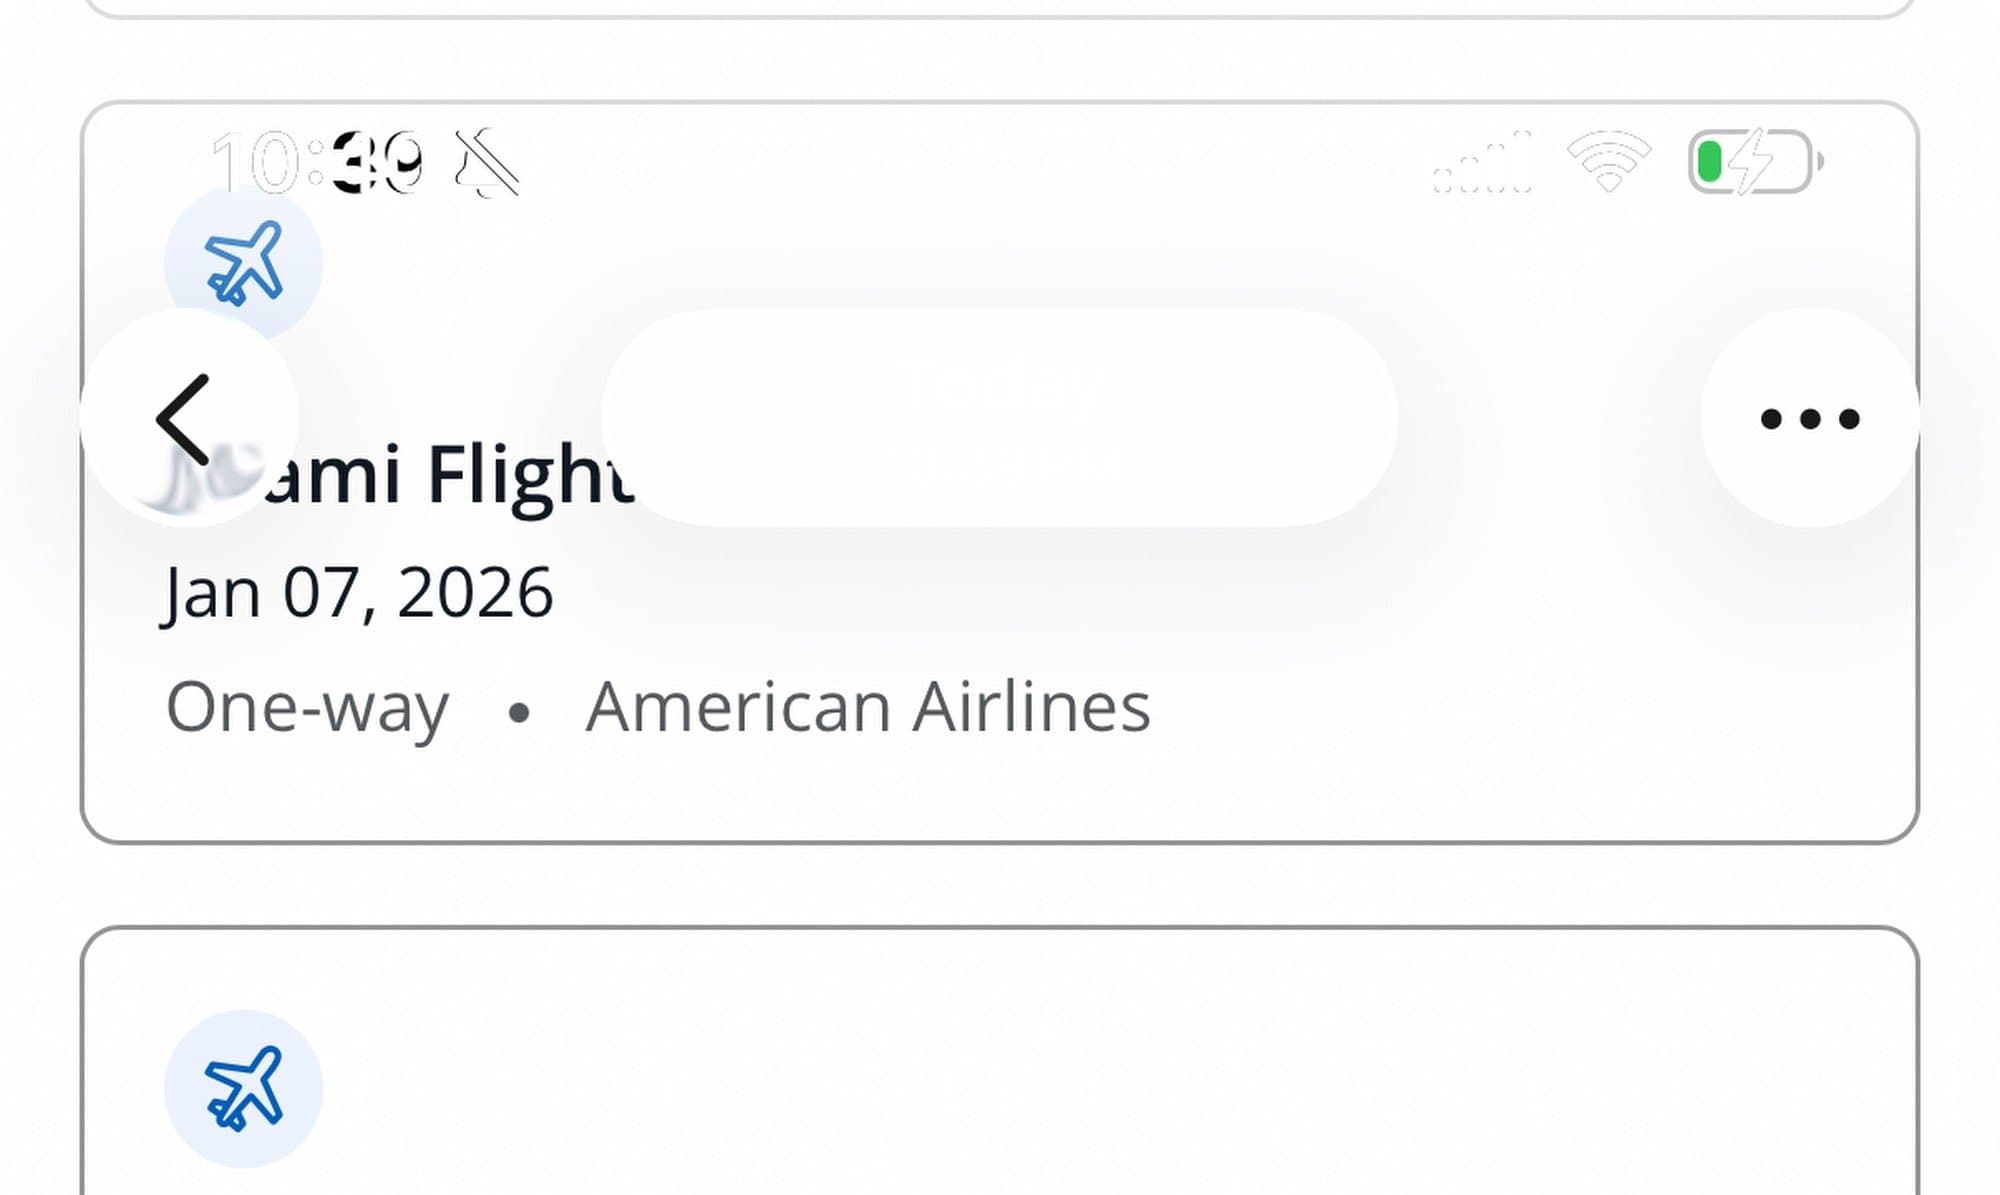Screen dimensions: 2000x1195
Task: Click the American Airlines label
Action: click(867, 708)
